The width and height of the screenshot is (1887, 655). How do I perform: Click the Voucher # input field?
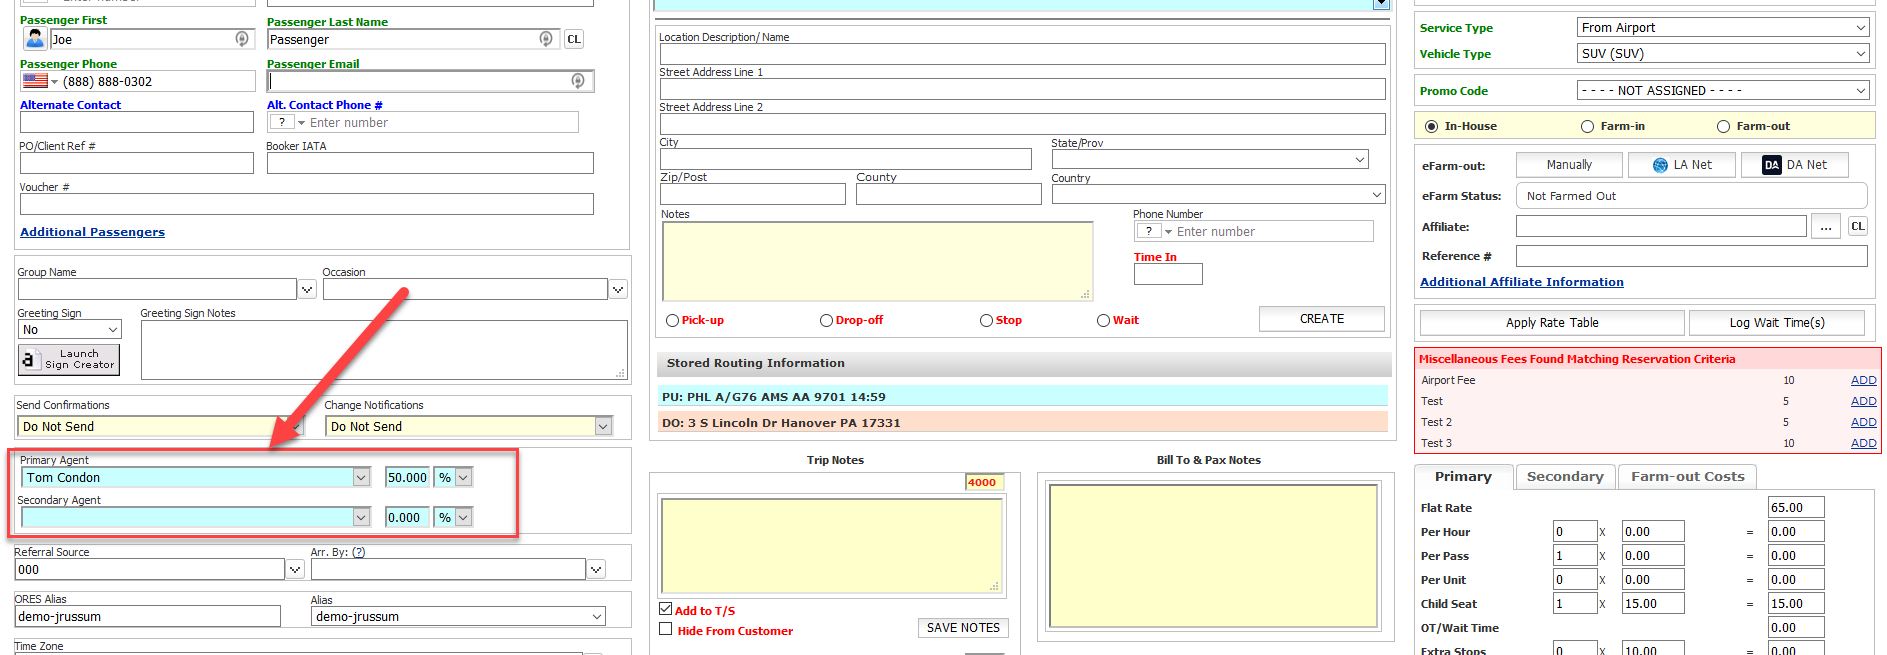(306, 204)
